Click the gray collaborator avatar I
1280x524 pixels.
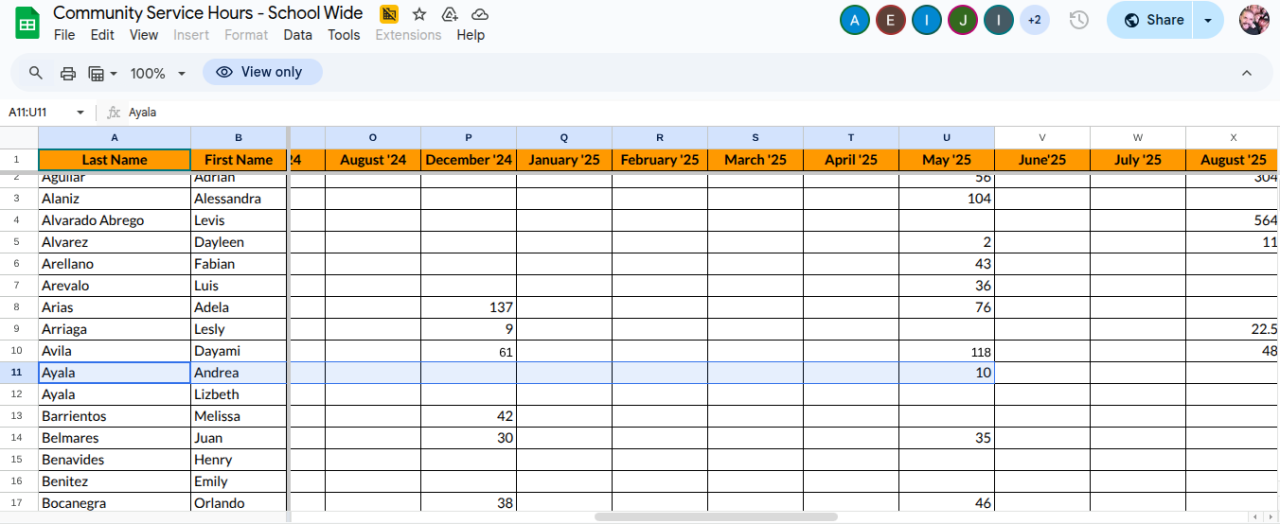pyautogui.click(x=998, y=20)
